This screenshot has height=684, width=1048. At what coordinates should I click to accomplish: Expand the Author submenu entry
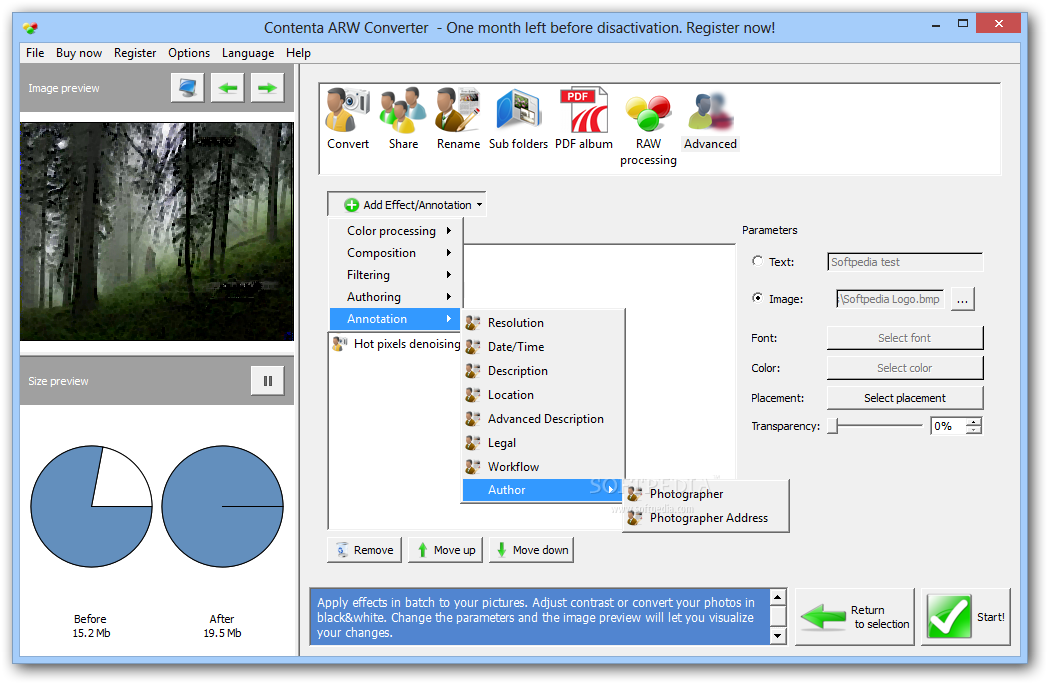[543, 490]
